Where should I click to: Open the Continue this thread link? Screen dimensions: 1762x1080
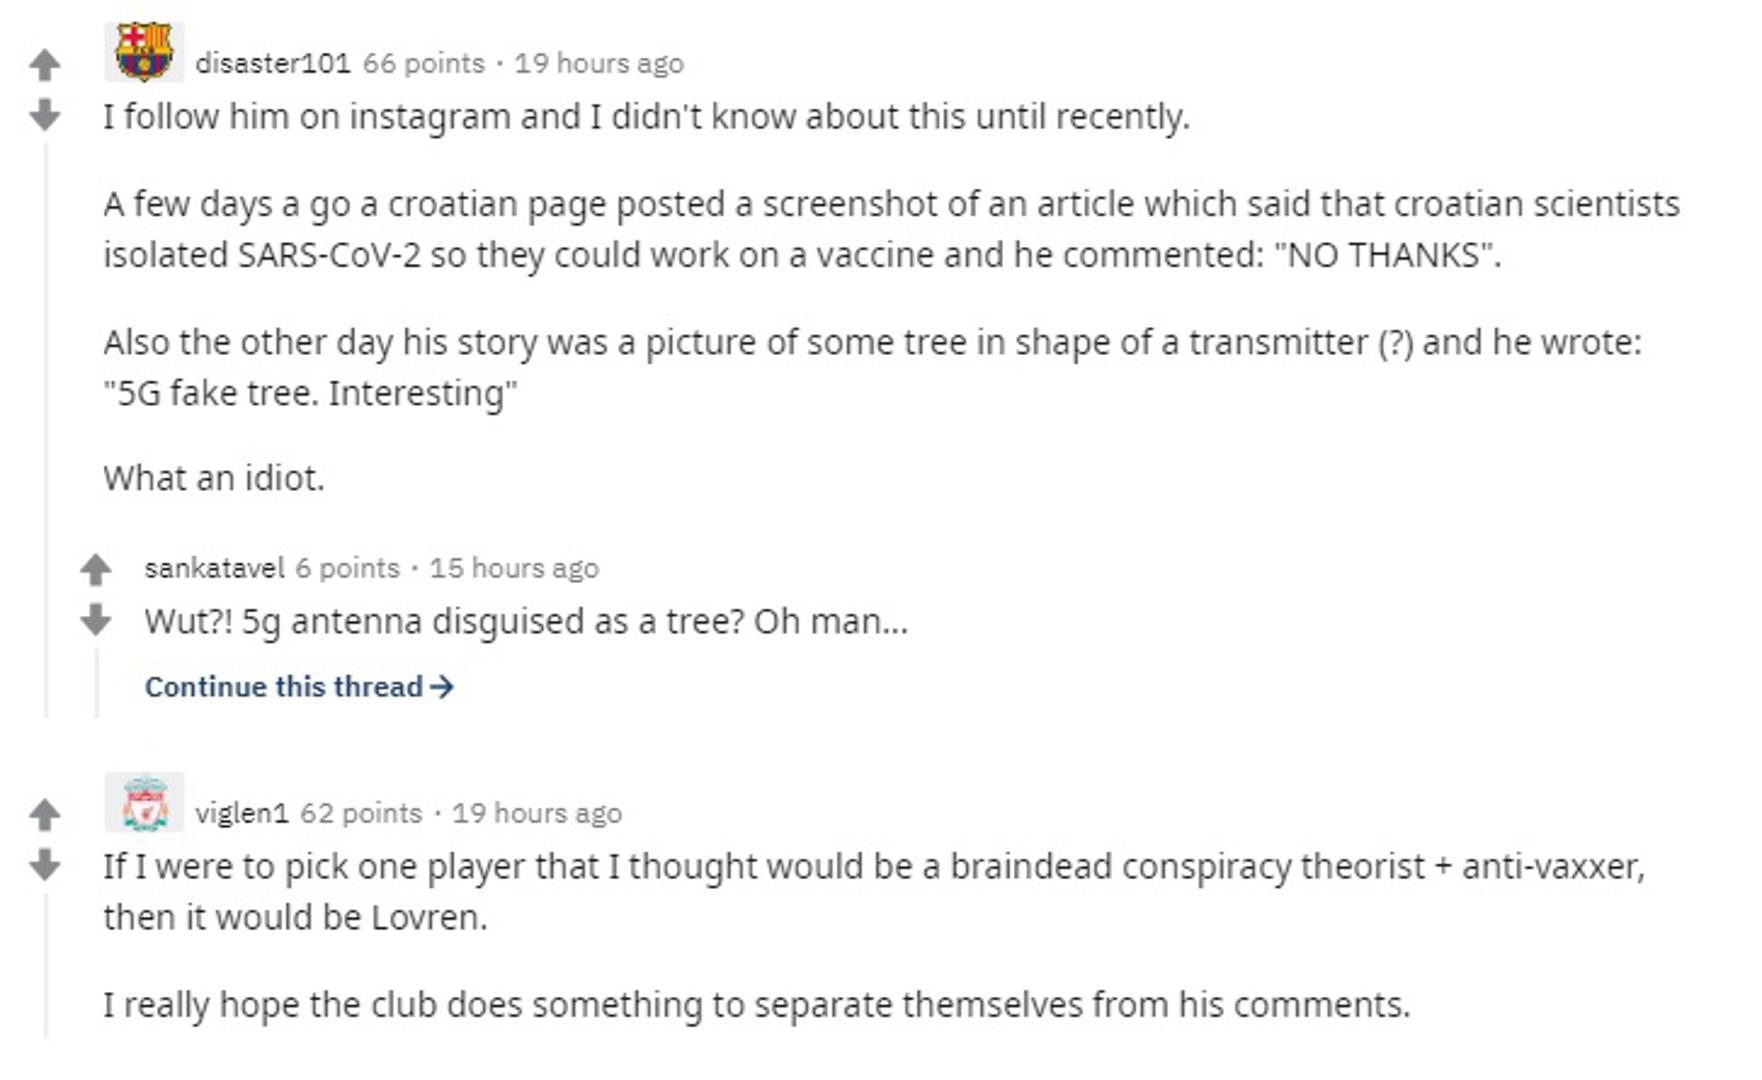click(284, 687)
